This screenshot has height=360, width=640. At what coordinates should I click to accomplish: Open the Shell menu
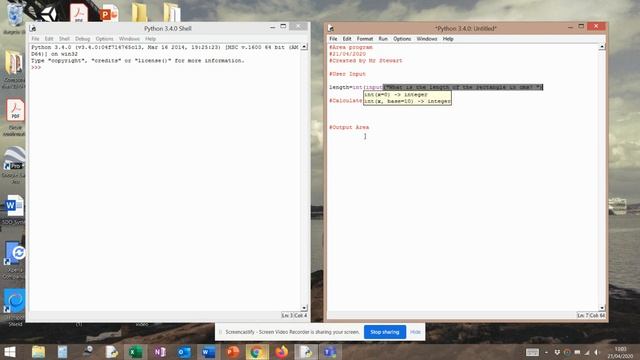pyautogui.click(x=64, y=39)
